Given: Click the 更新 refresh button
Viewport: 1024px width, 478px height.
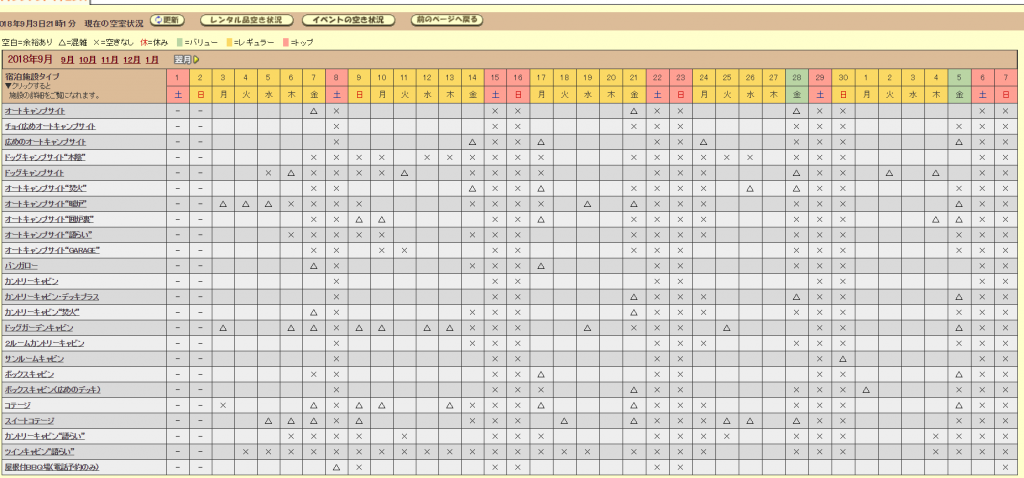Looking at the screenshot, I should click(168, 20).
